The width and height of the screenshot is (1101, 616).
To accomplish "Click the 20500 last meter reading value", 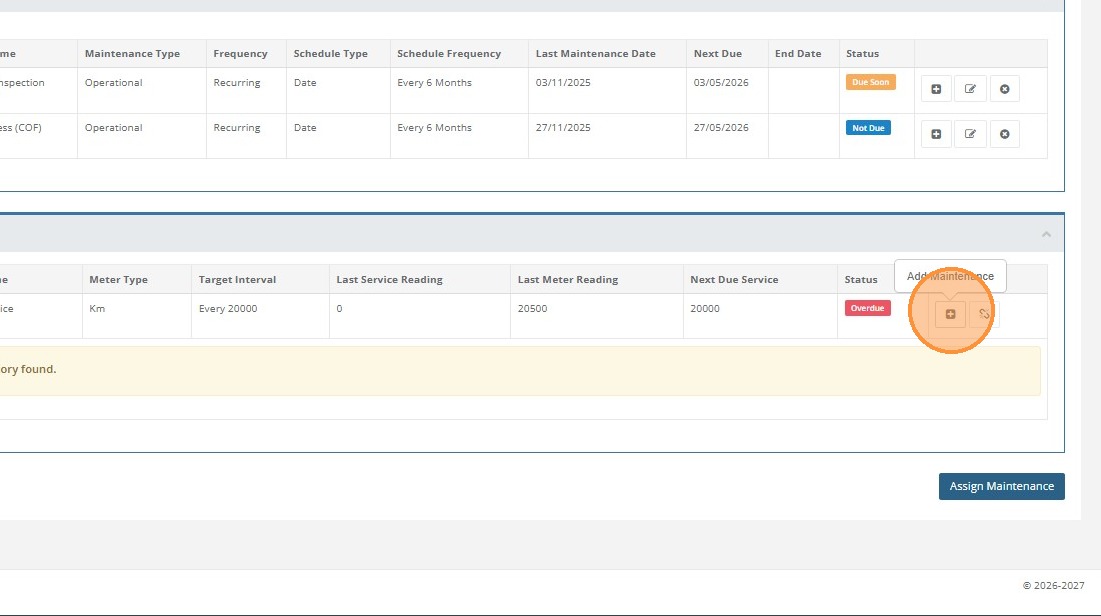I will 532,309.
